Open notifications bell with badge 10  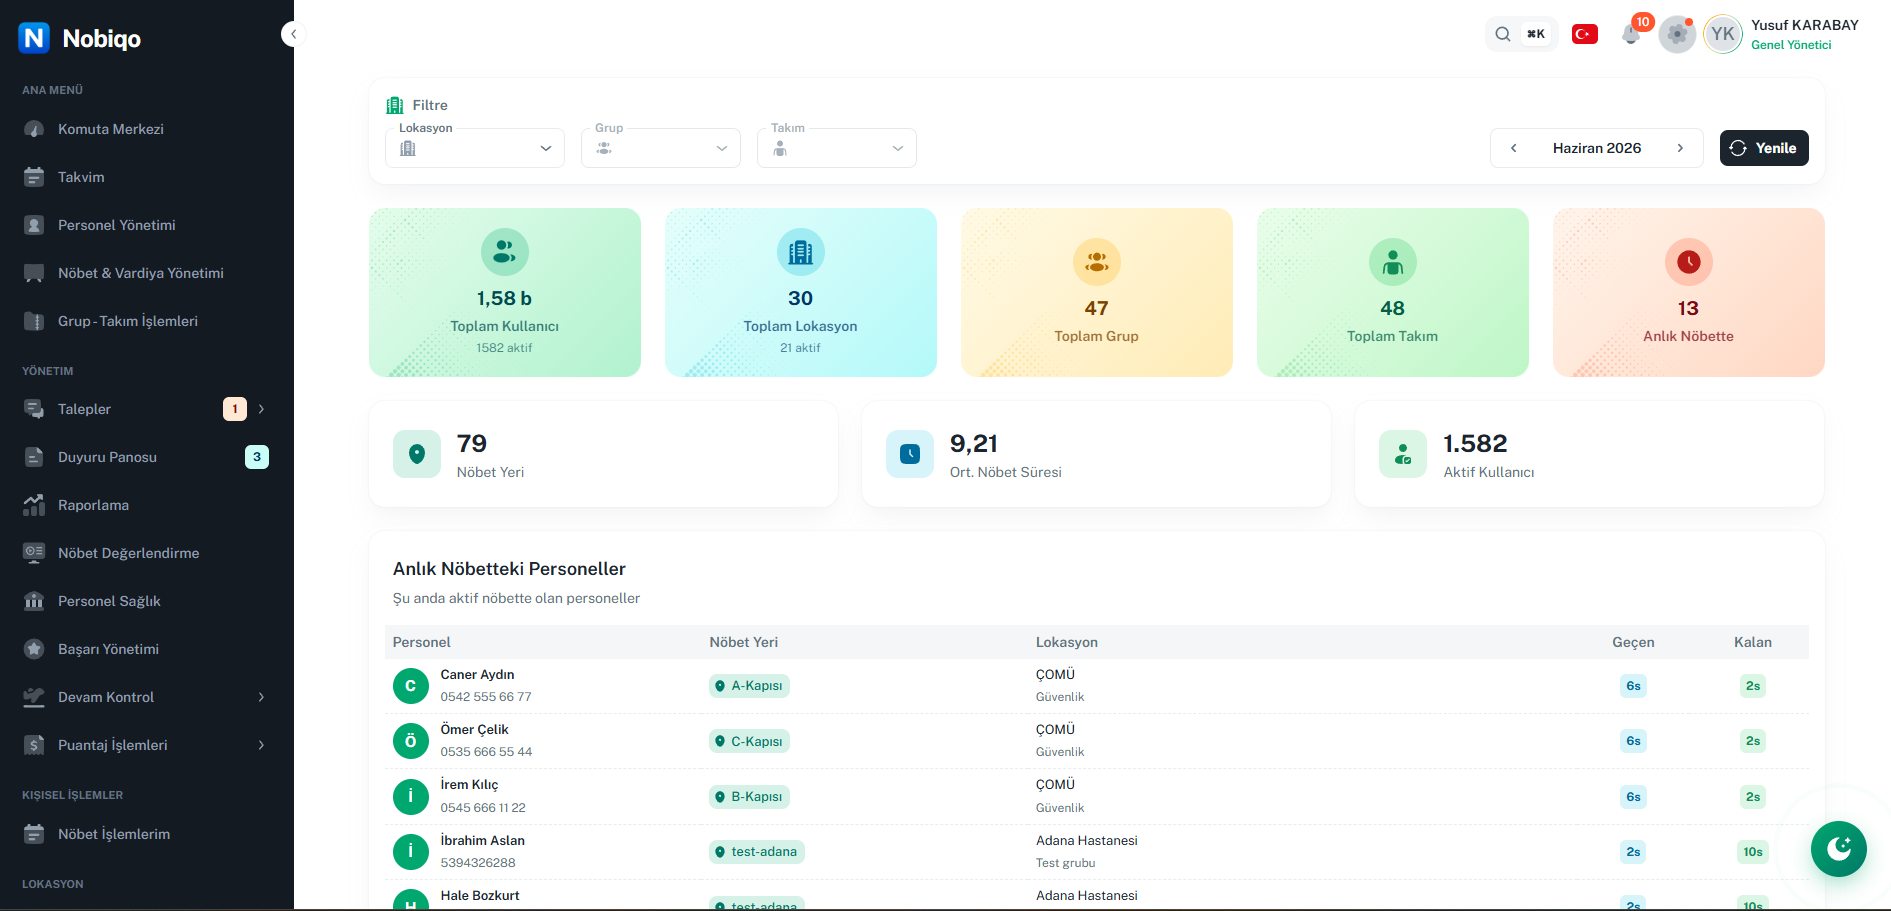tap(1631, 35)
